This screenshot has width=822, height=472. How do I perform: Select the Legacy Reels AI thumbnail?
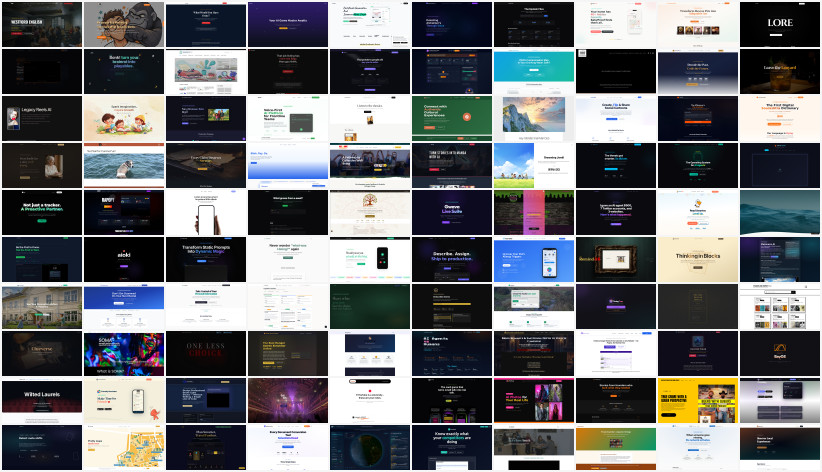(42, 119)
